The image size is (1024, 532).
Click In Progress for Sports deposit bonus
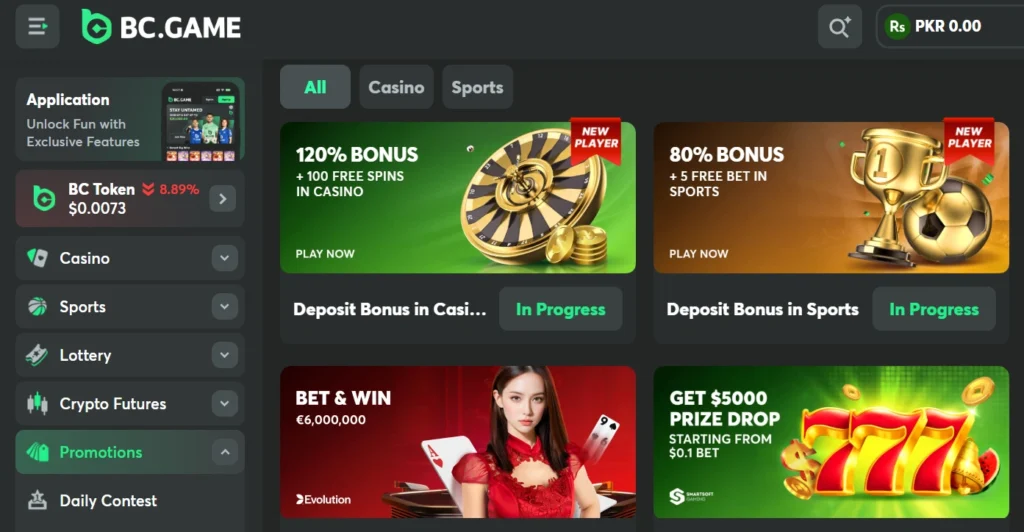tap(934, 309)
